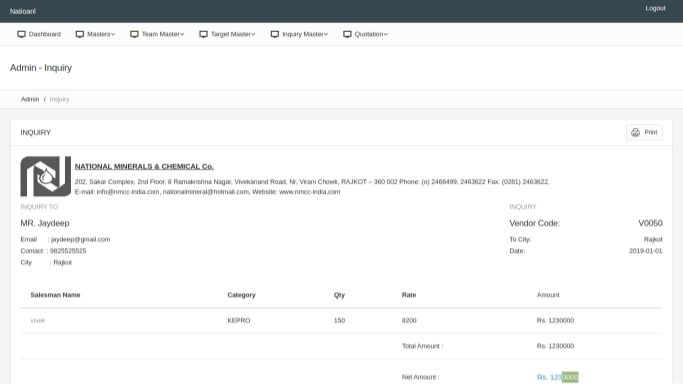This screenshot has width=683, height=384.
Task: Click the Admin - Inquiry page title
Action: tap(41, 68)
